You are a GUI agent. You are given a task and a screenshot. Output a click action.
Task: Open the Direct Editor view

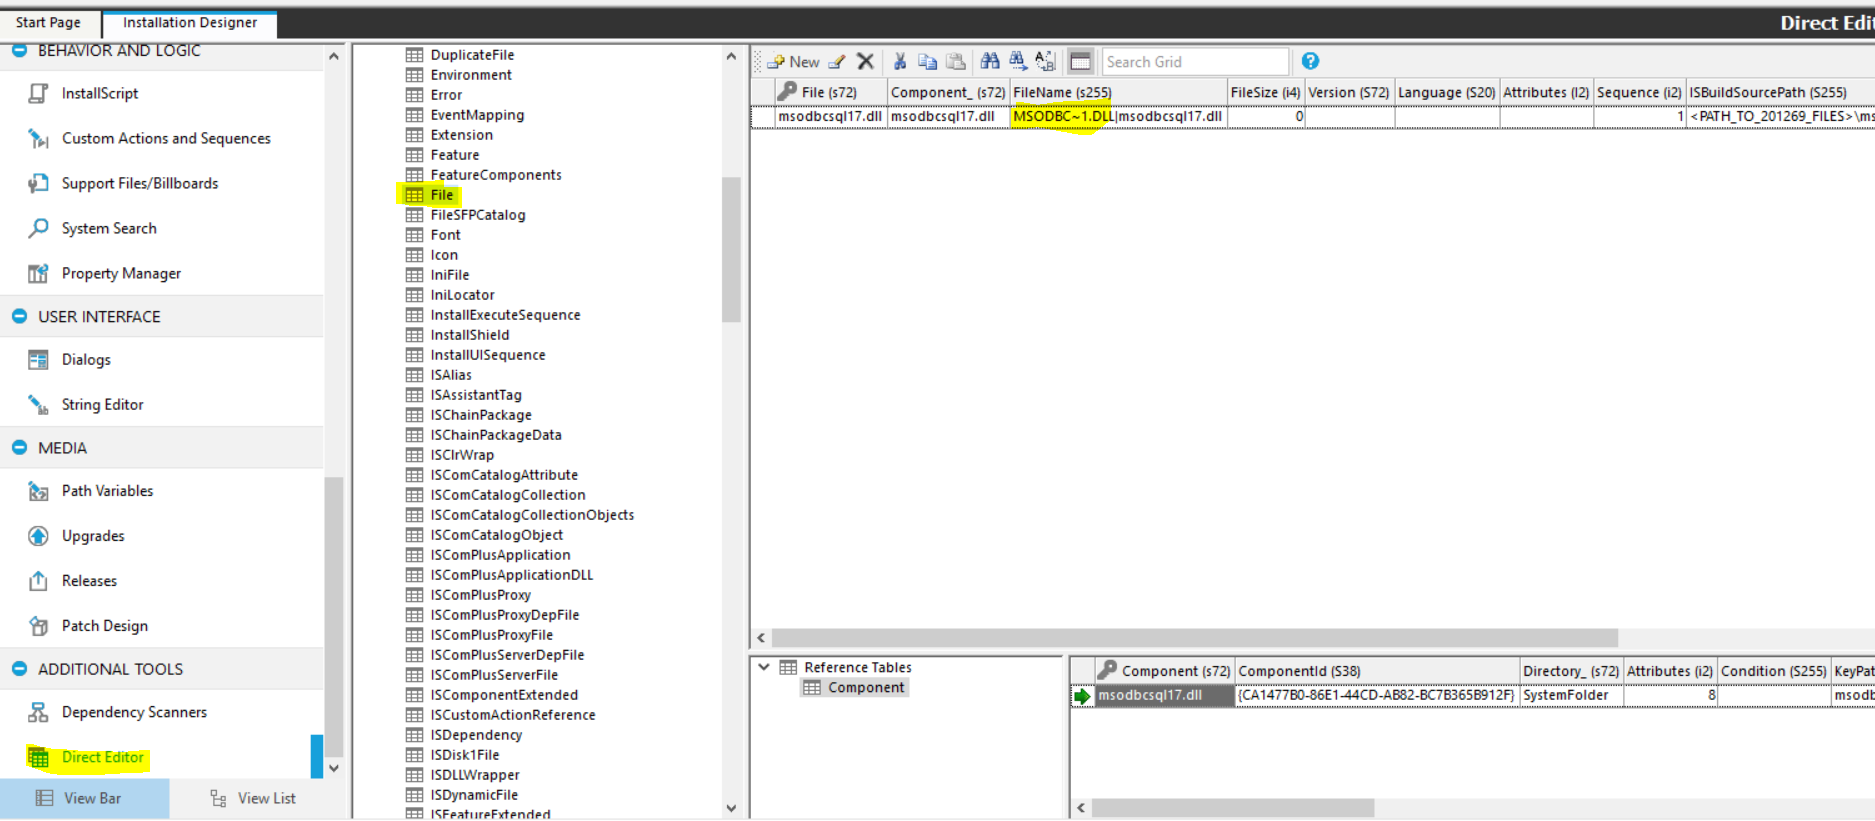[102, 758]
